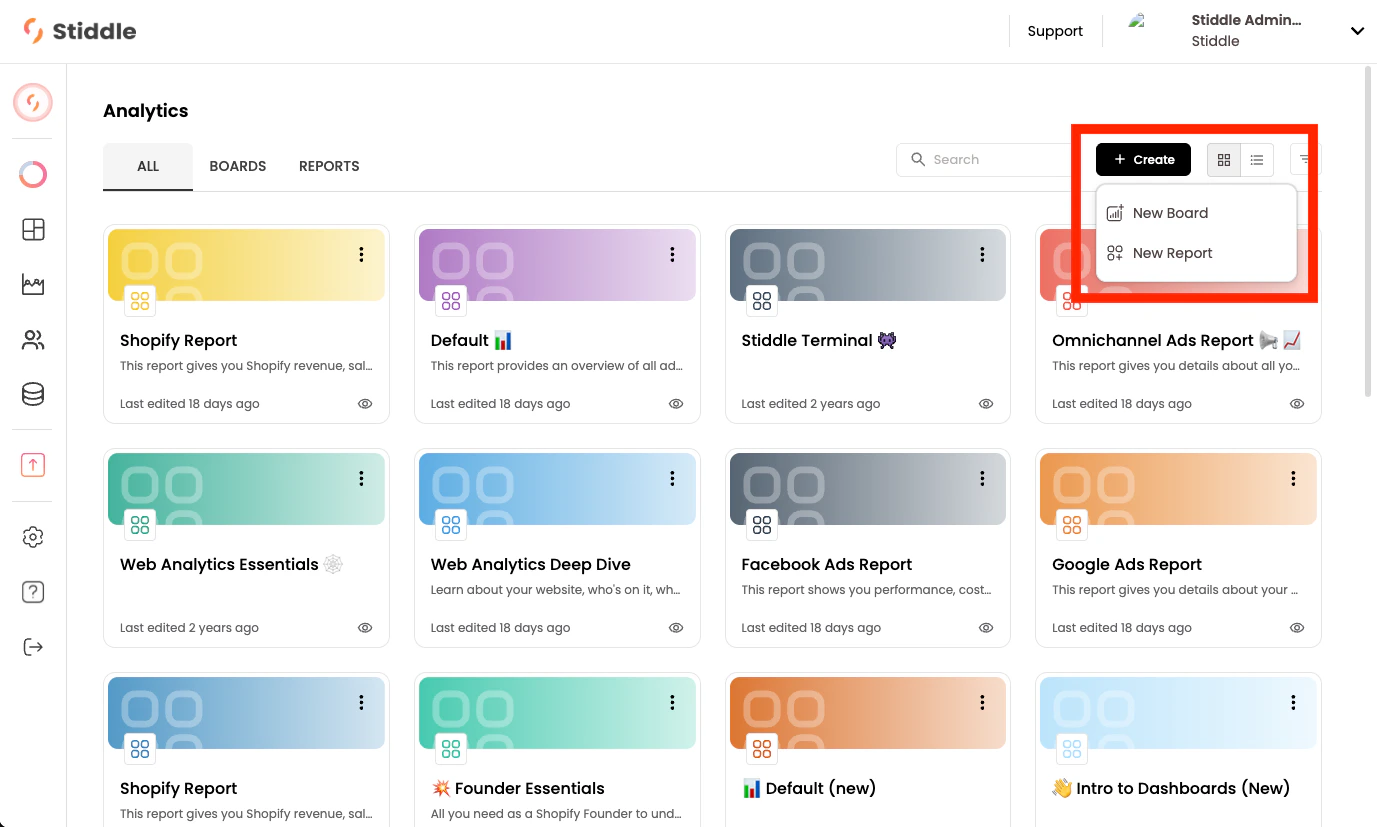Toggle eye icon on Omnichannel Ads Report card
The image size is (1377, 827).
[1297, 404]
